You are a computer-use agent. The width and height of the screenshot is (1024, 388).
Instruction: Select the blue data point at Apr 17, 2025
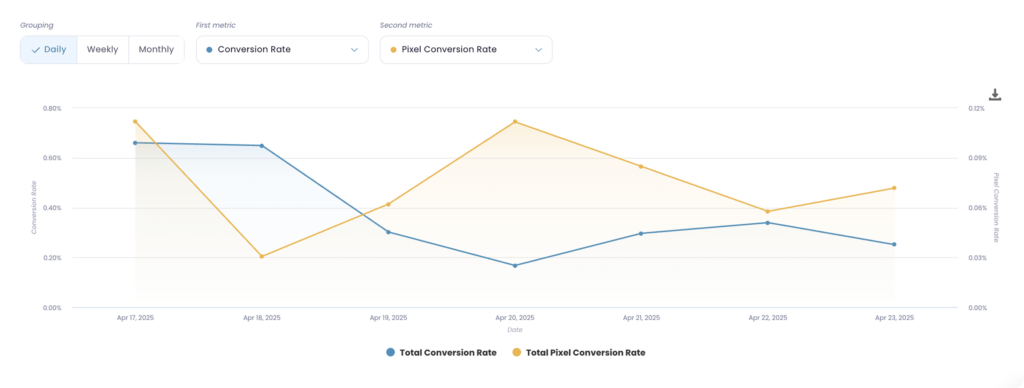[135, 142]
